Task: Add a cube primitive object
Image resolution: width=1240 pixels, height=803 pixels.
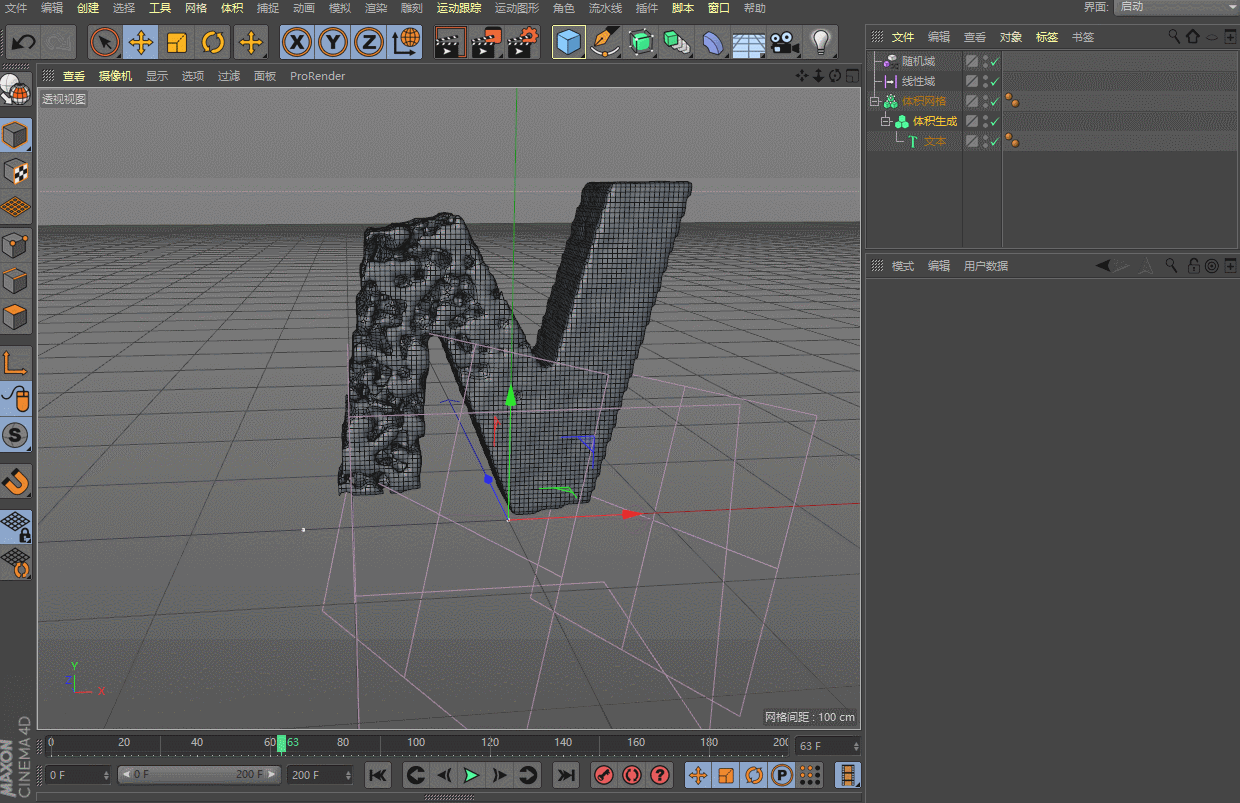Action: [x=568, y=42]
